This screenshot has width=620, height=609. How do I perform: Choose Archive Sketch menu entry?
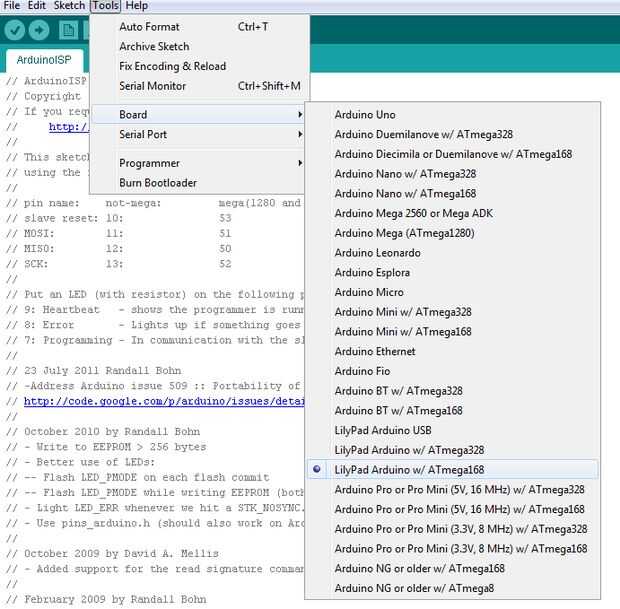pyautogui.click(x=198, y=47)
